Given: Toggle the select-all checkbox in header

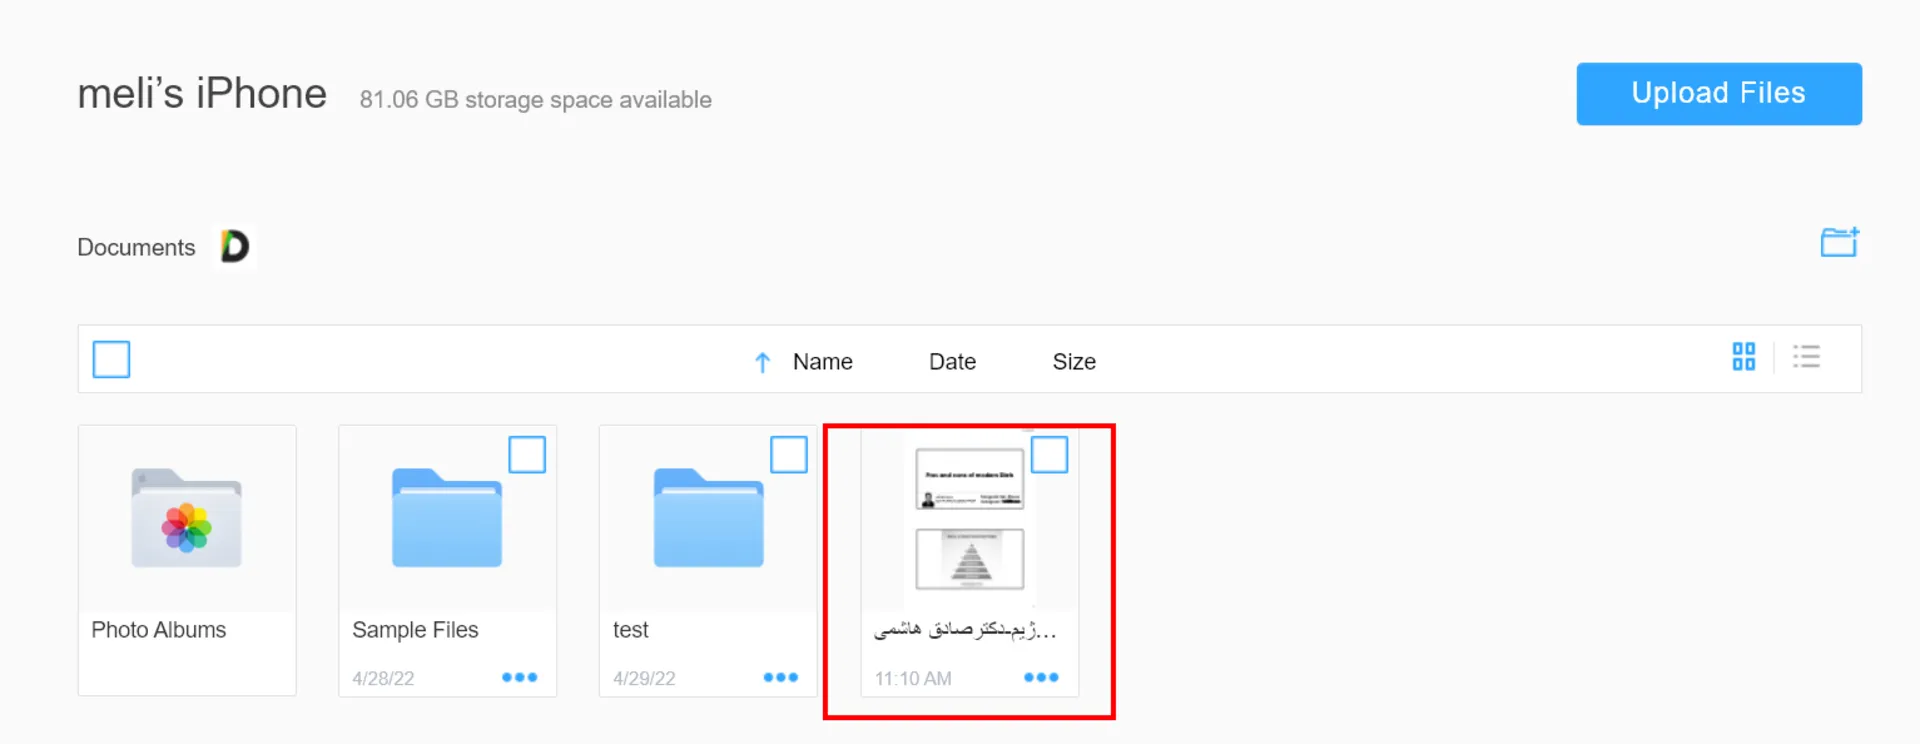Looking at the screenshot, I should (111, 359).
